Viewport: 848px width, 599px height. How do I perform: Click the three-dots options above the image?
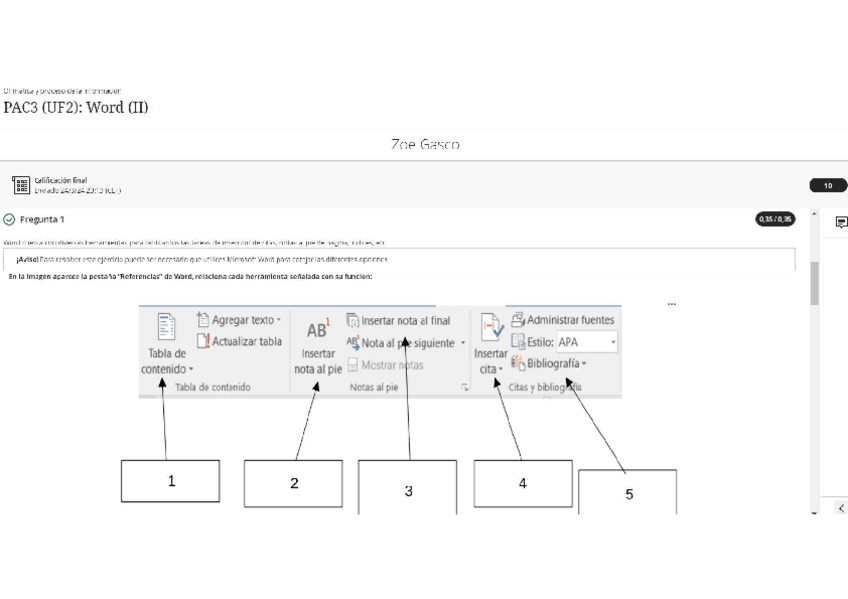coord(671,303)
